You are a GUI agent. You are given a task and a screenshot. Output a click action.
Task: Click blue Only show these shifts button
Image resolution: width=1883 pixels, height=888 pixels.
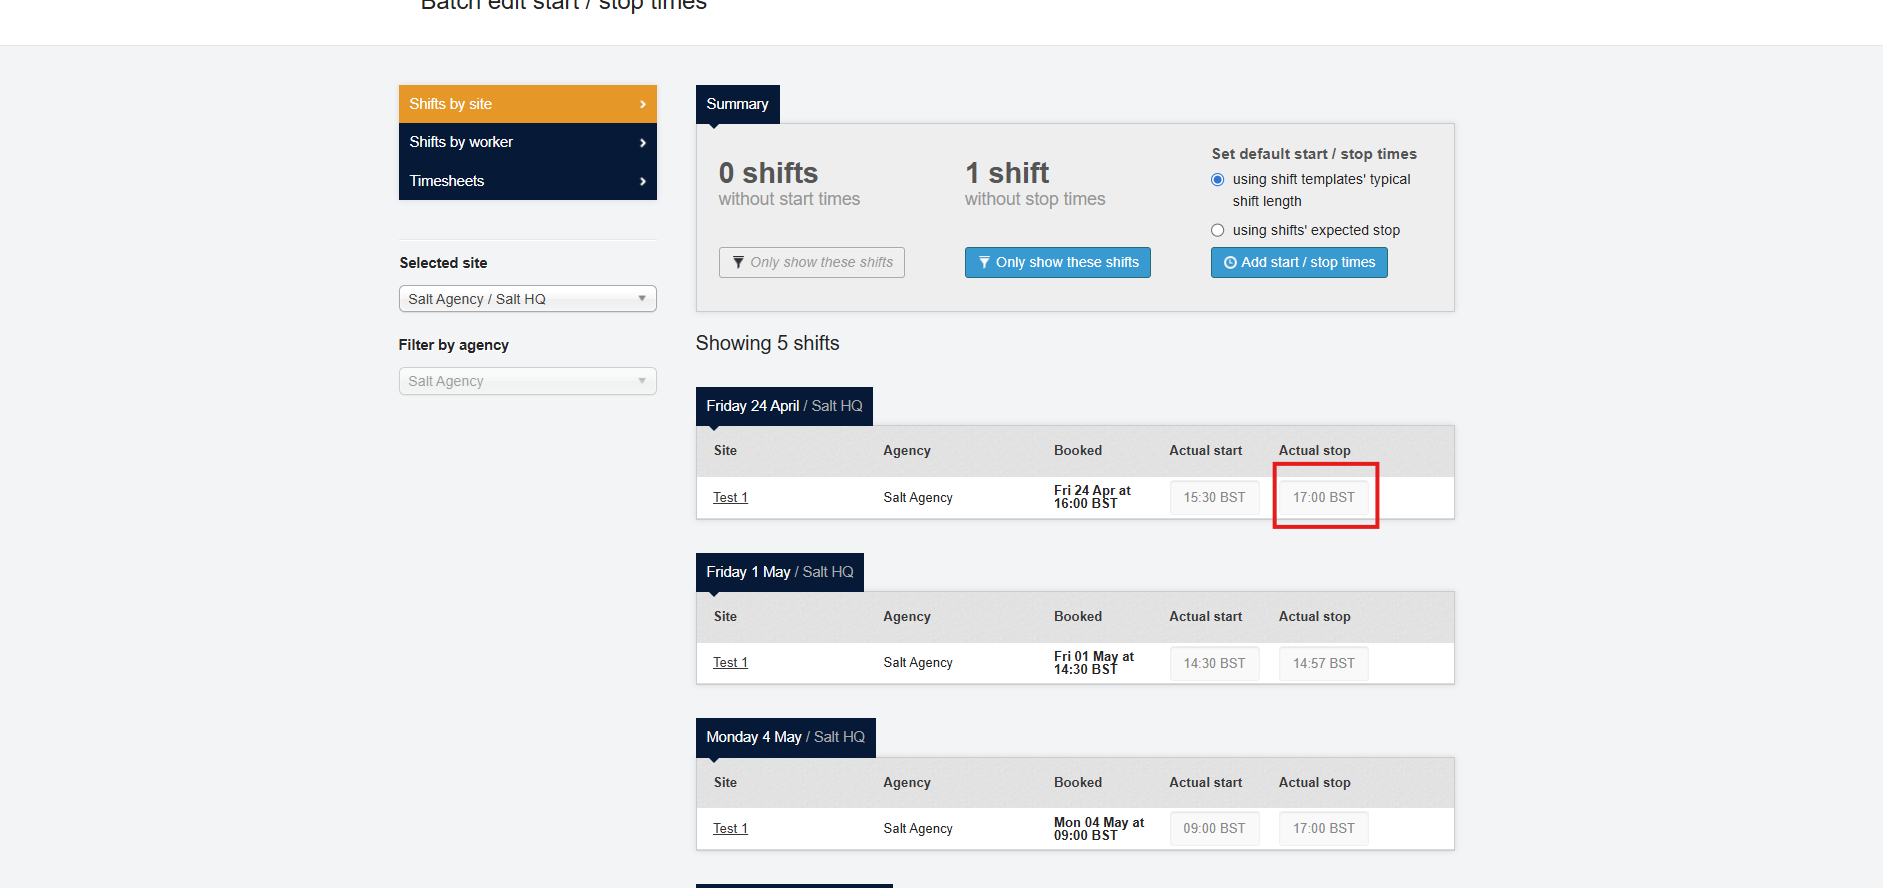(x=1057, y=262)
